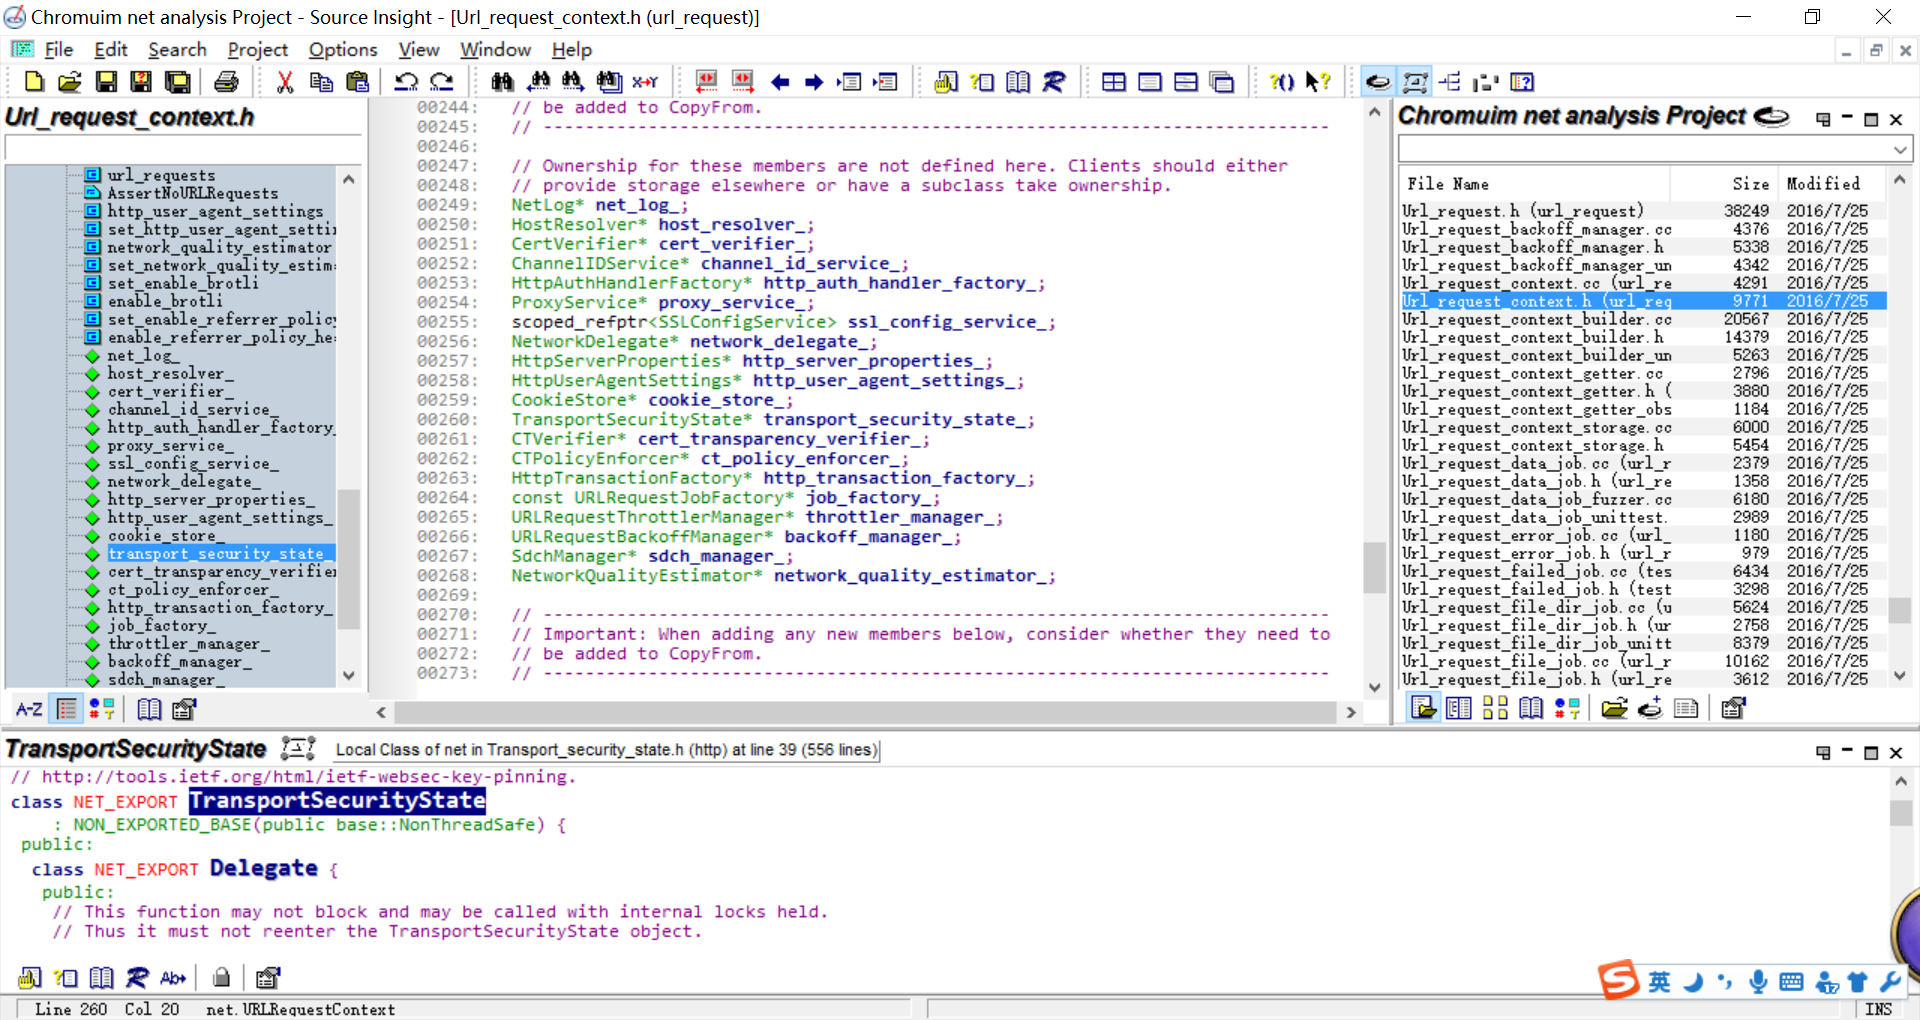Cut selection with the scissors icon
The width and height of the screenshot is (1920, 1020).
click(285, 82)
